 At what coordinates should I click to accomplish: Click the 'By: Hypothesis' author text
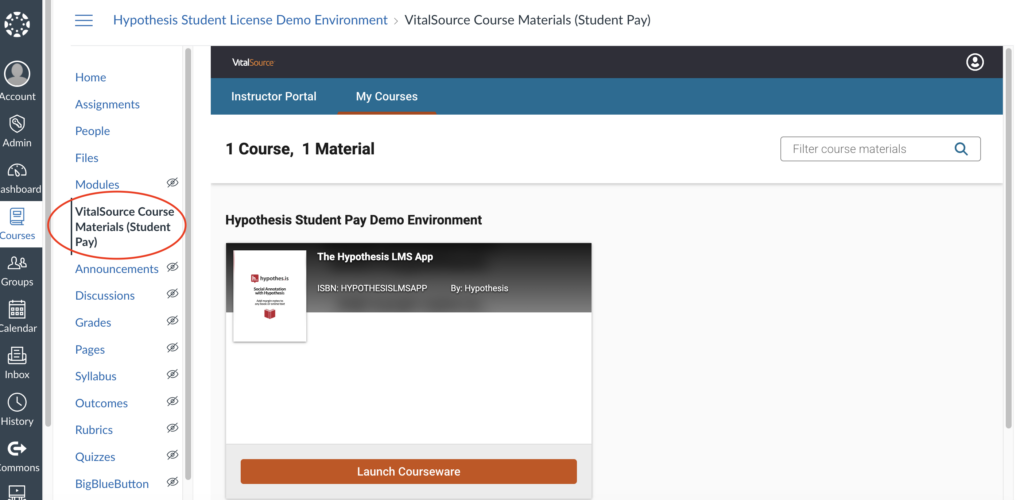[479, 288]
